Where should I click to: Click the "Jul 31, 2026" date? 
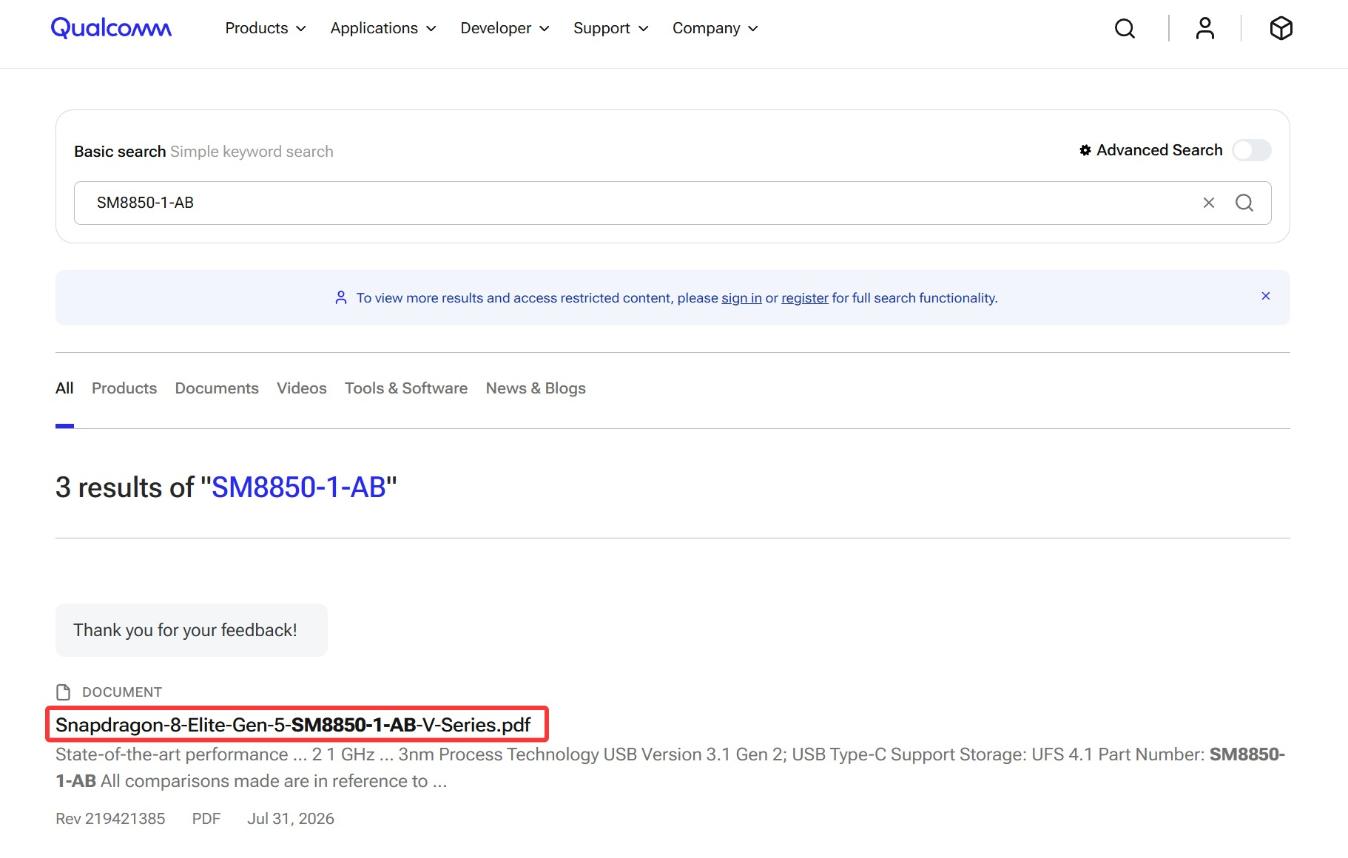coord(291,819)
